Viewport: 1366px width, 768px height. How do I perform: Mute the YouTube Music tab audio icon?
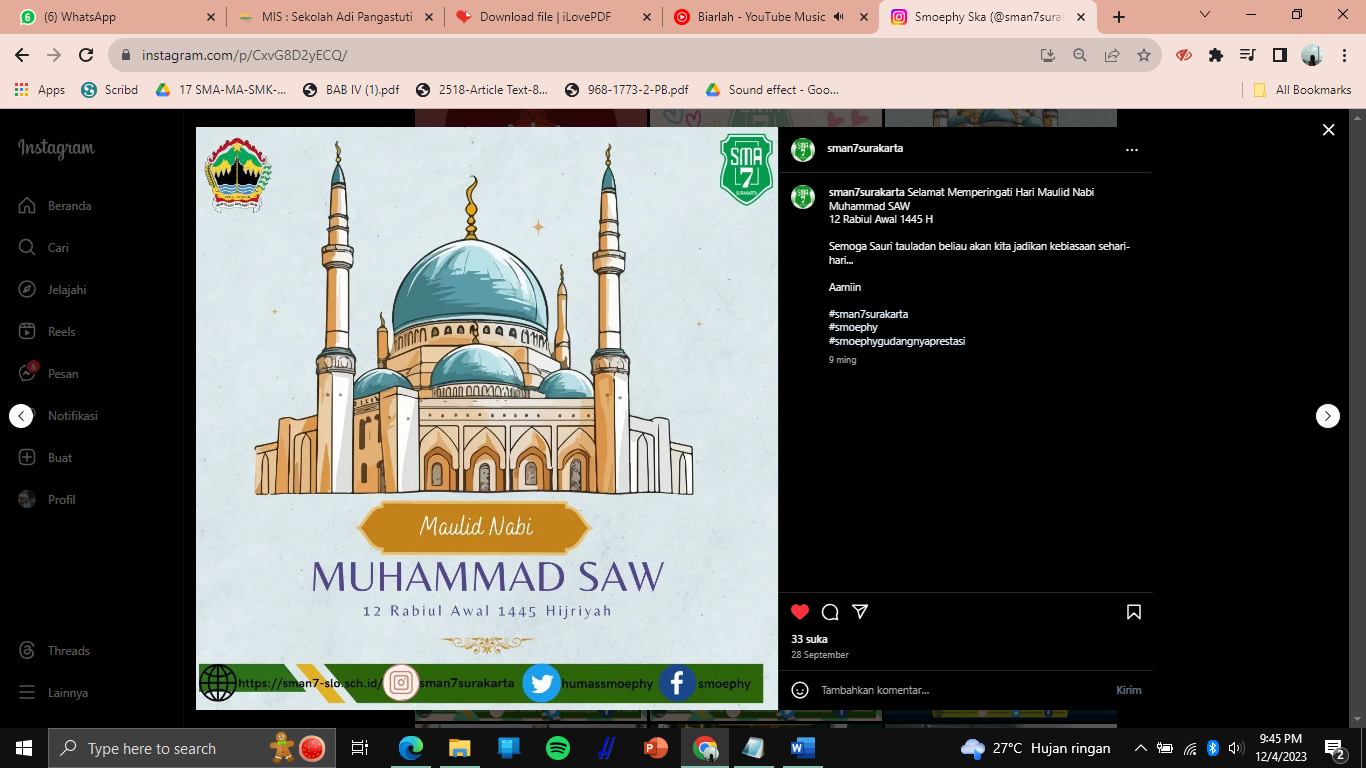[839, 17]
